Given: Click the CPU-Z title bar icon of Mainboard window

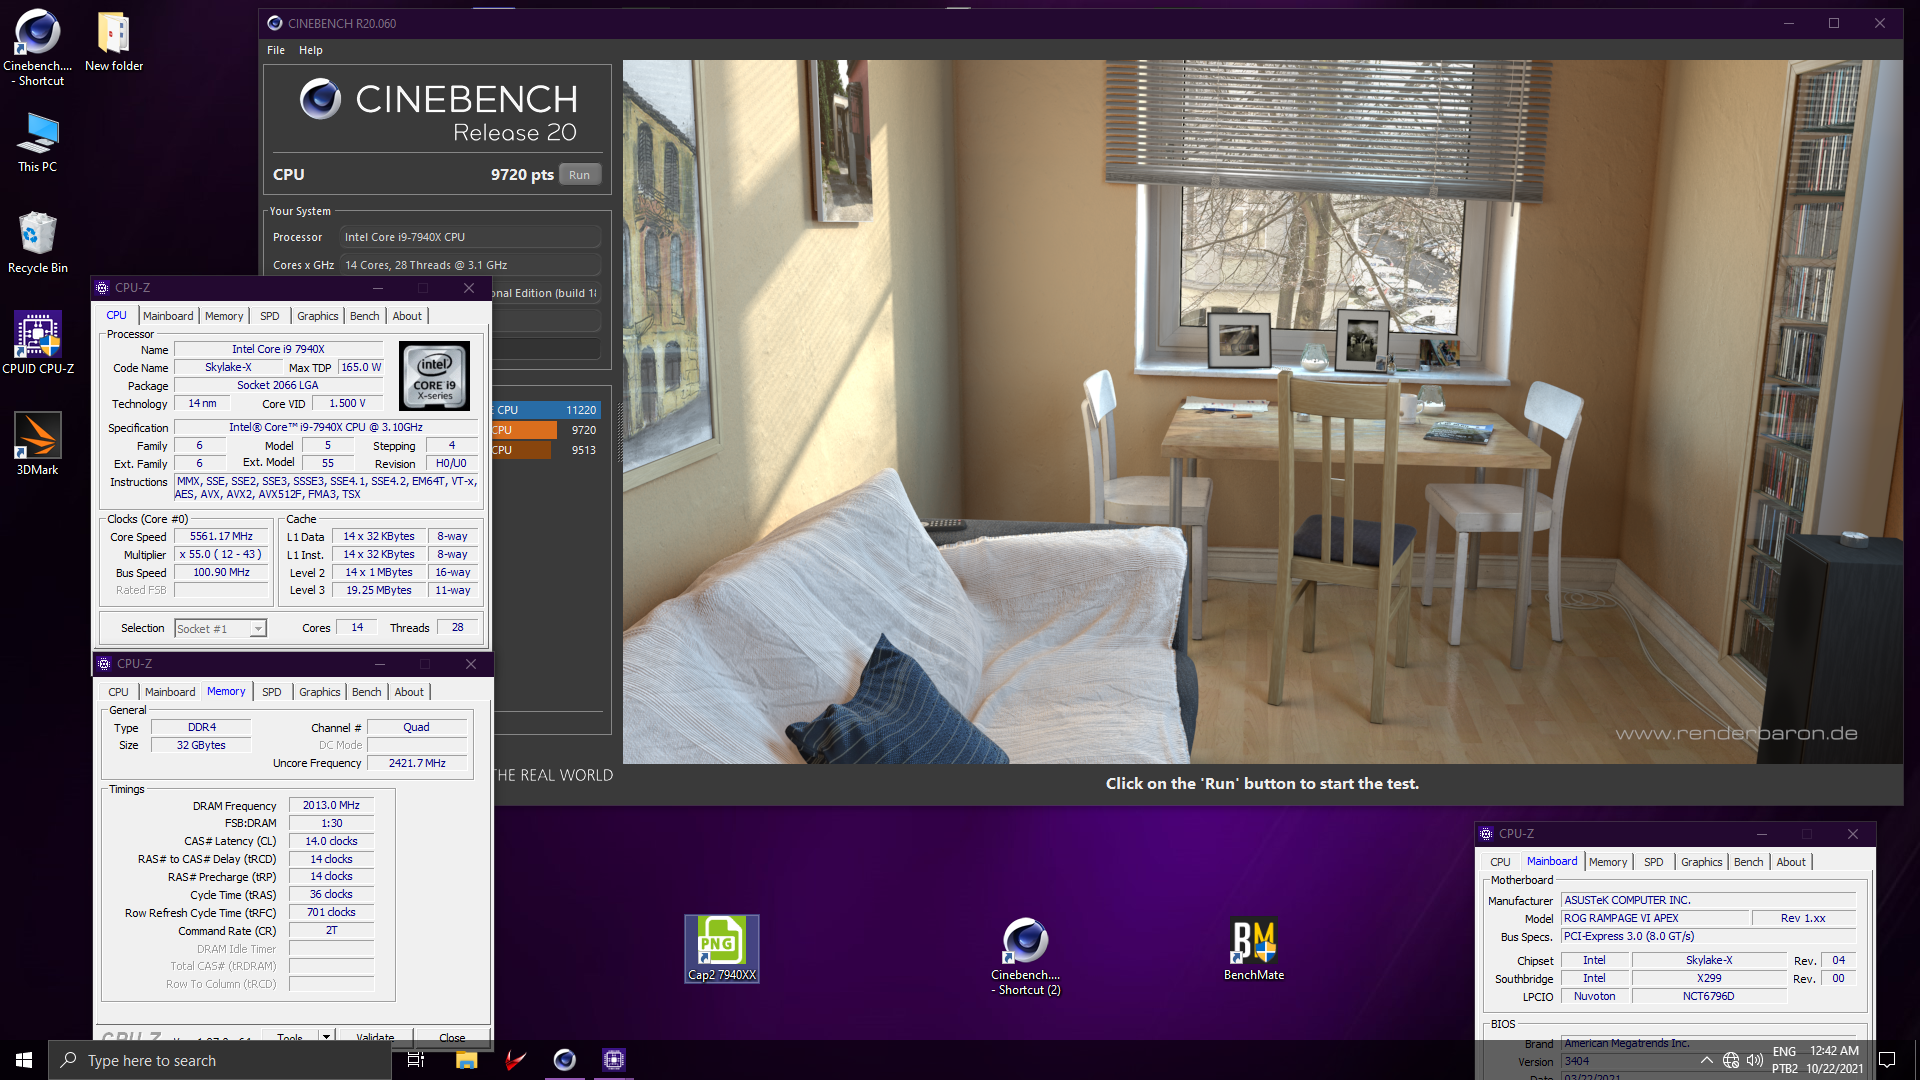Looking at the screenshot, I should 1486,834.
